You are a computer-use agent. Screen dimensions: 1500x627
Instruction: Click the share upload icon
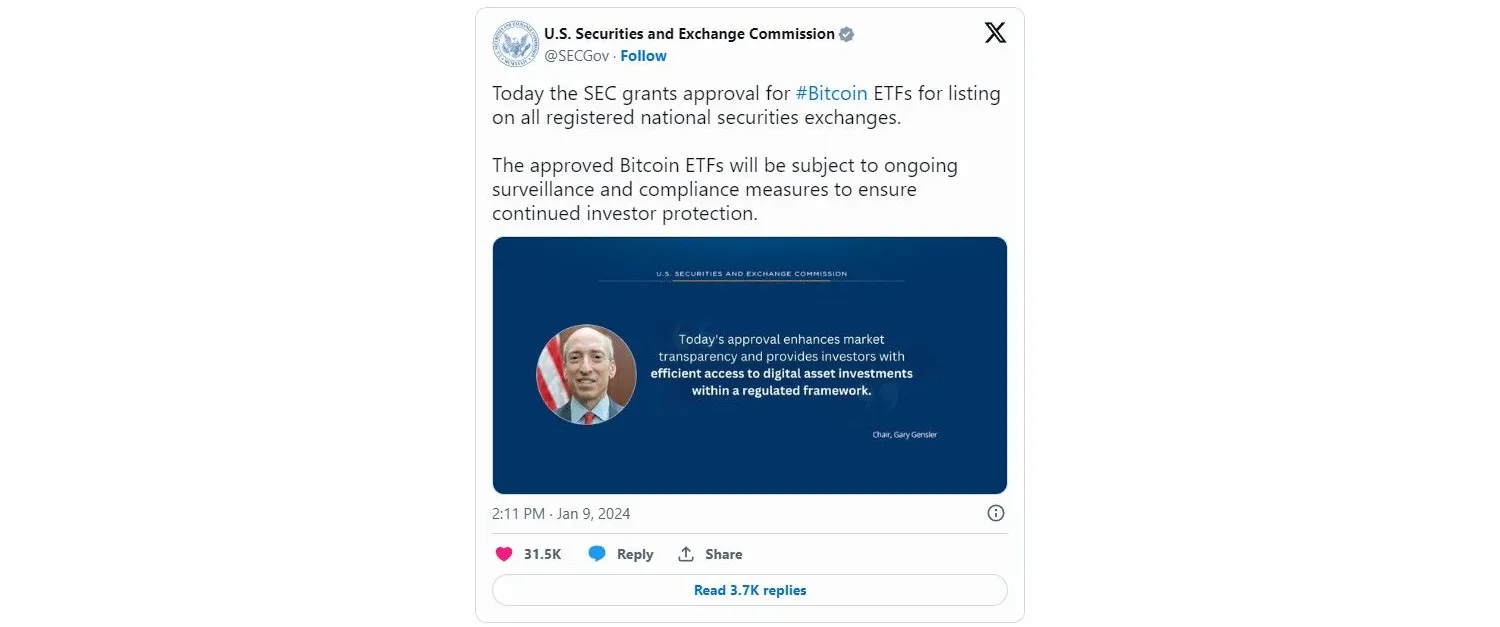point(686,554)
